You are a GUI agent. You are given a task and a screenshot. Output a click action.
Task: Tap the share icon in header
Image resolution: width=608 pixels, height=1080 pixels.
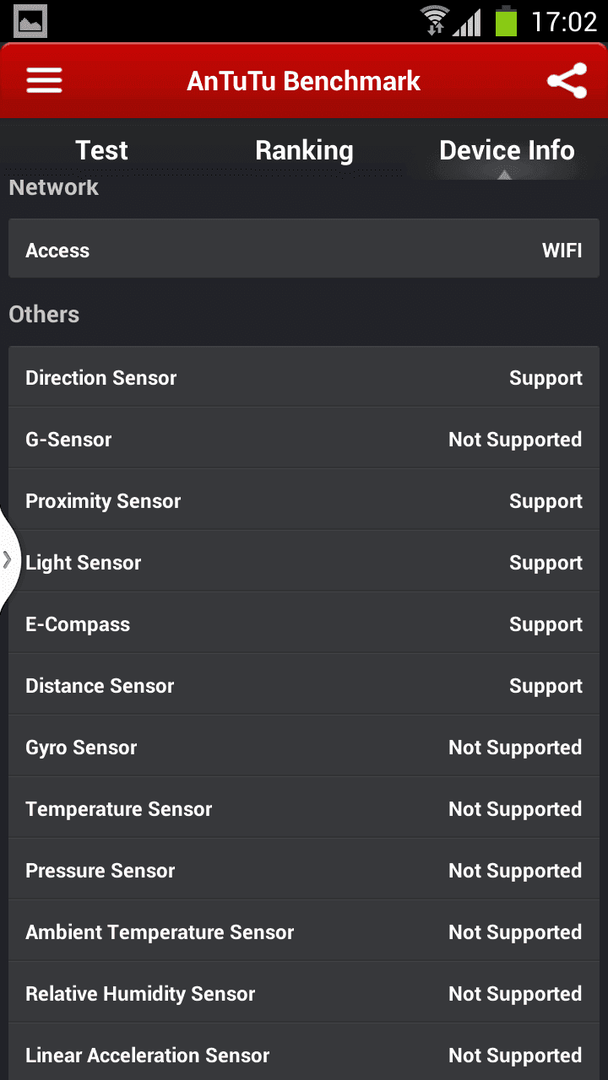(x=567, y=81)
